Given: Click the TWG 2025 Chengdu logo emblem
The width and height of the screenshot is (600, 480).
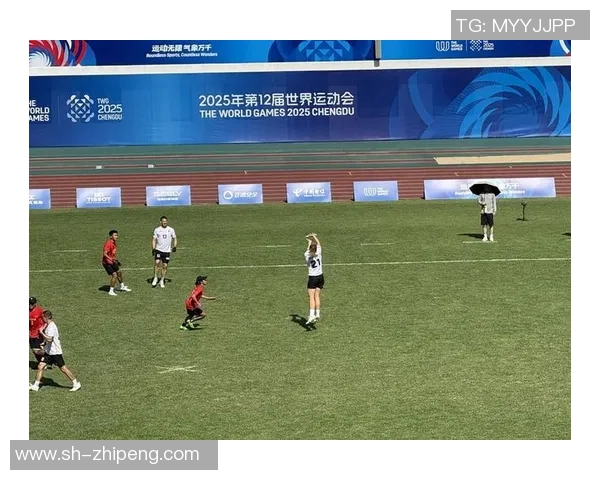Looking at the screenshot, I should tap(80, 108).
